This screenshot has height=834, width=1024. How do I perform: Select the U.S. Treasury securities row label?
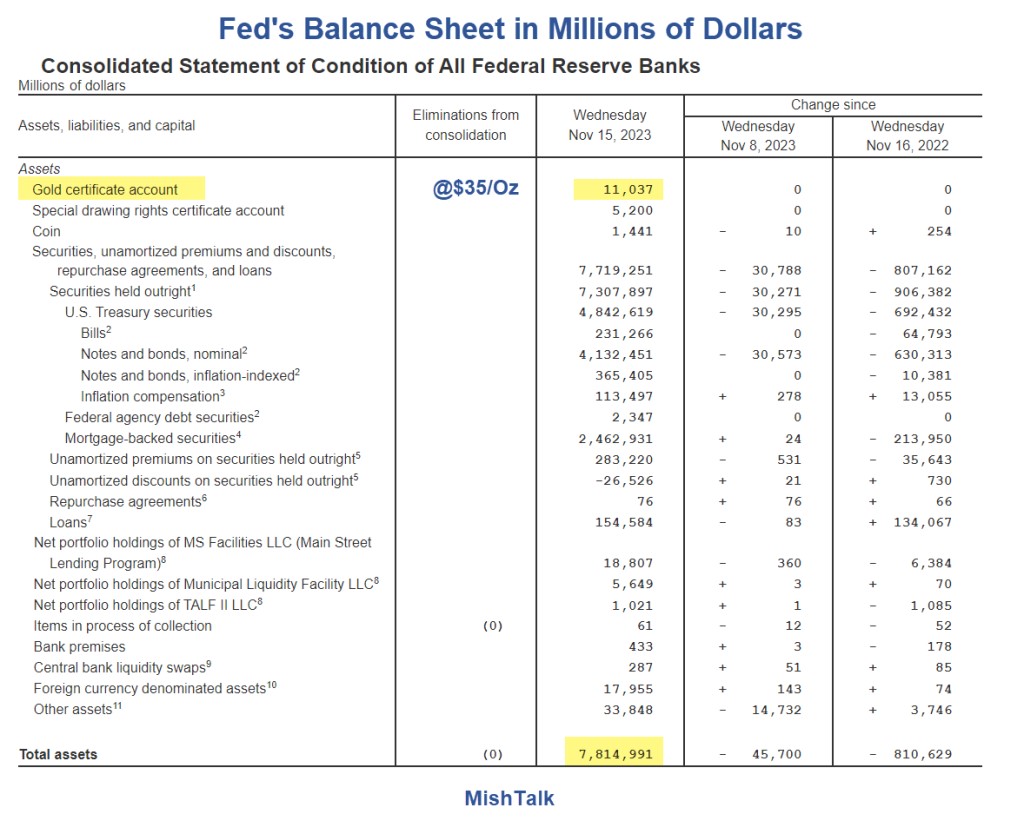[x=138, y=312]
